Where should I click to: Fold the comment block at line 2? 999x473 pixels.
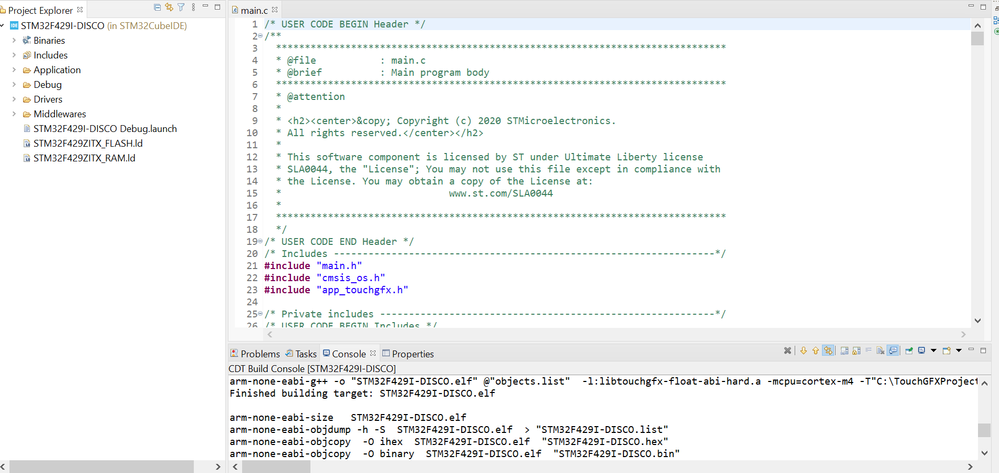(x=260, y=36)
